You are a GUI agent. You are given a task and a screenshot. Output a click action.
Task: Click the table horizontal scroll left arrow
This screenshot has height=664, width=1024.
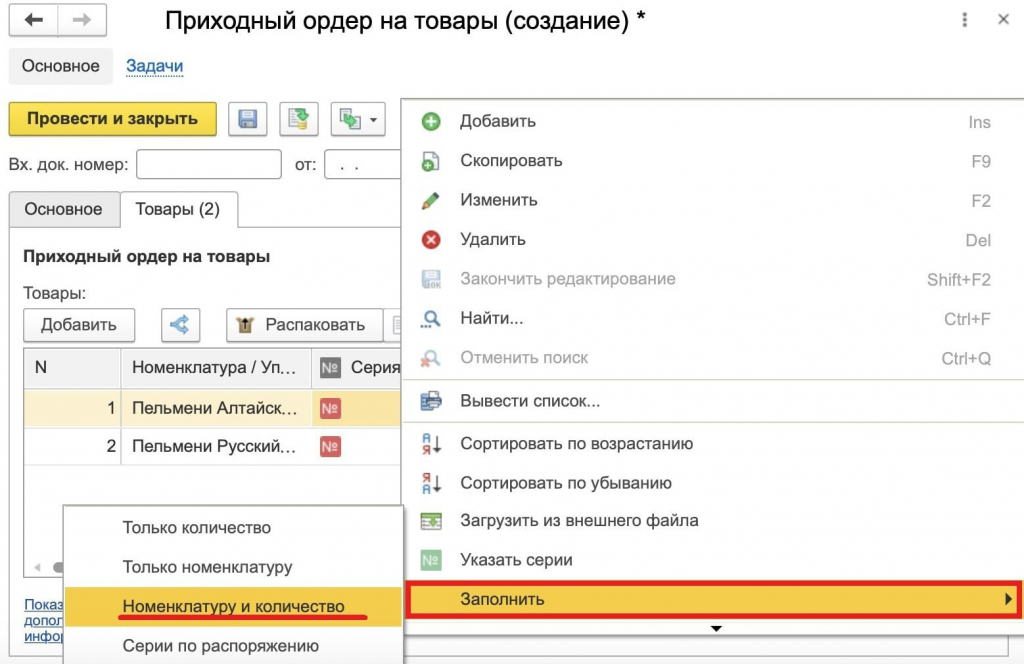click(38, 567)
